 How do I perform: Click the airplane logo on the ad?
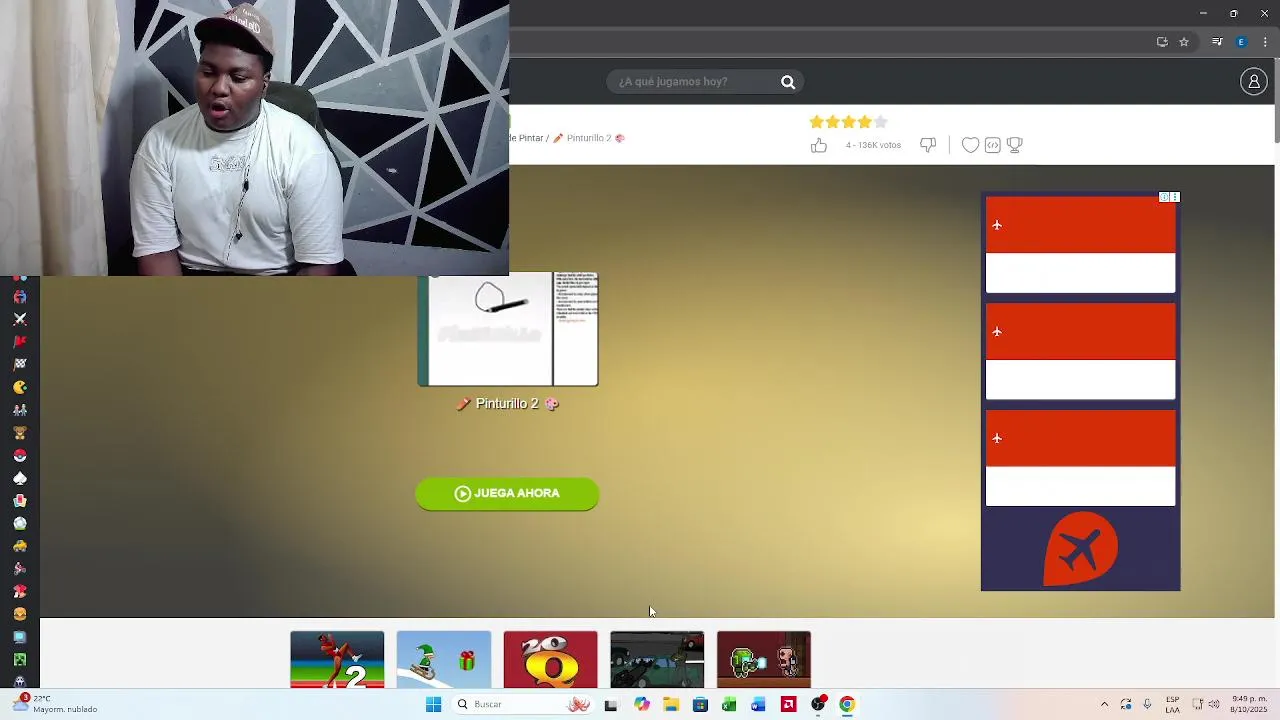click(x=1080, y=548)
